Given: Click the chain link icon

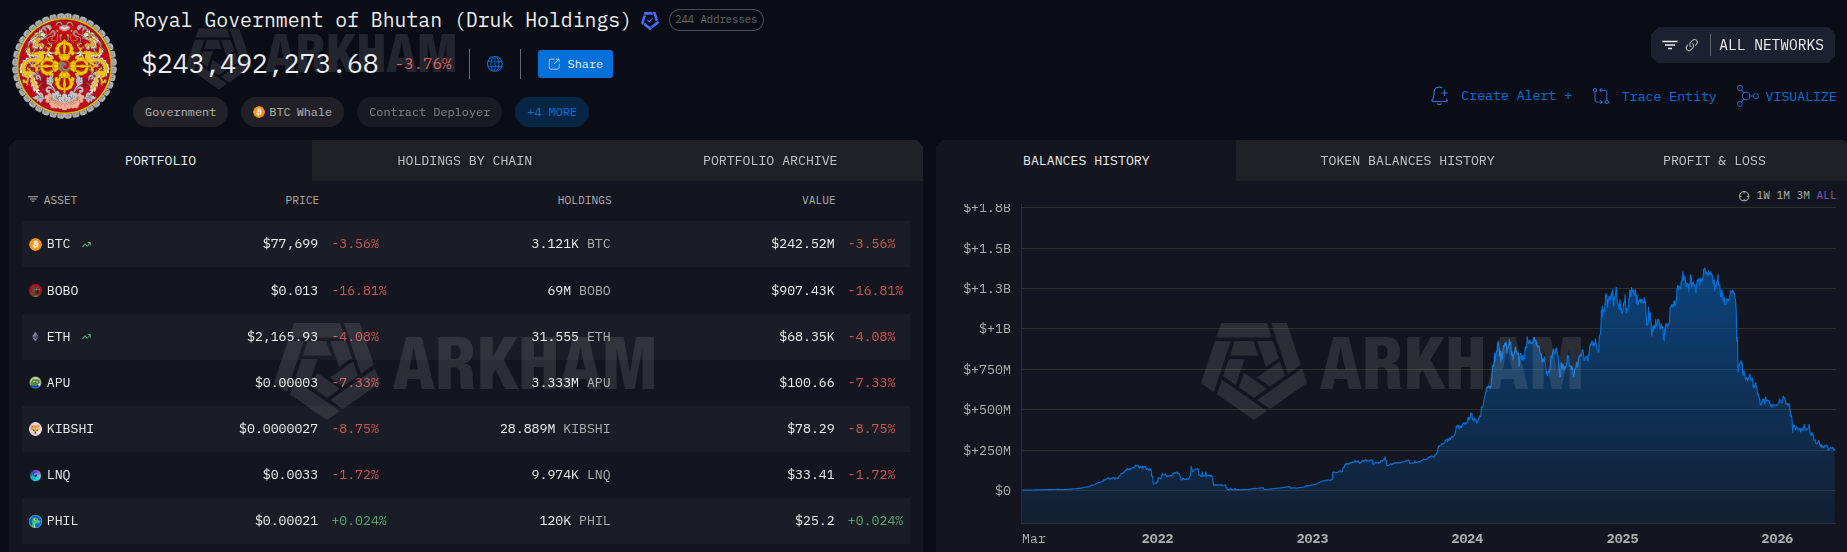Looking at the screenshot, I should tap(1692, 45).
